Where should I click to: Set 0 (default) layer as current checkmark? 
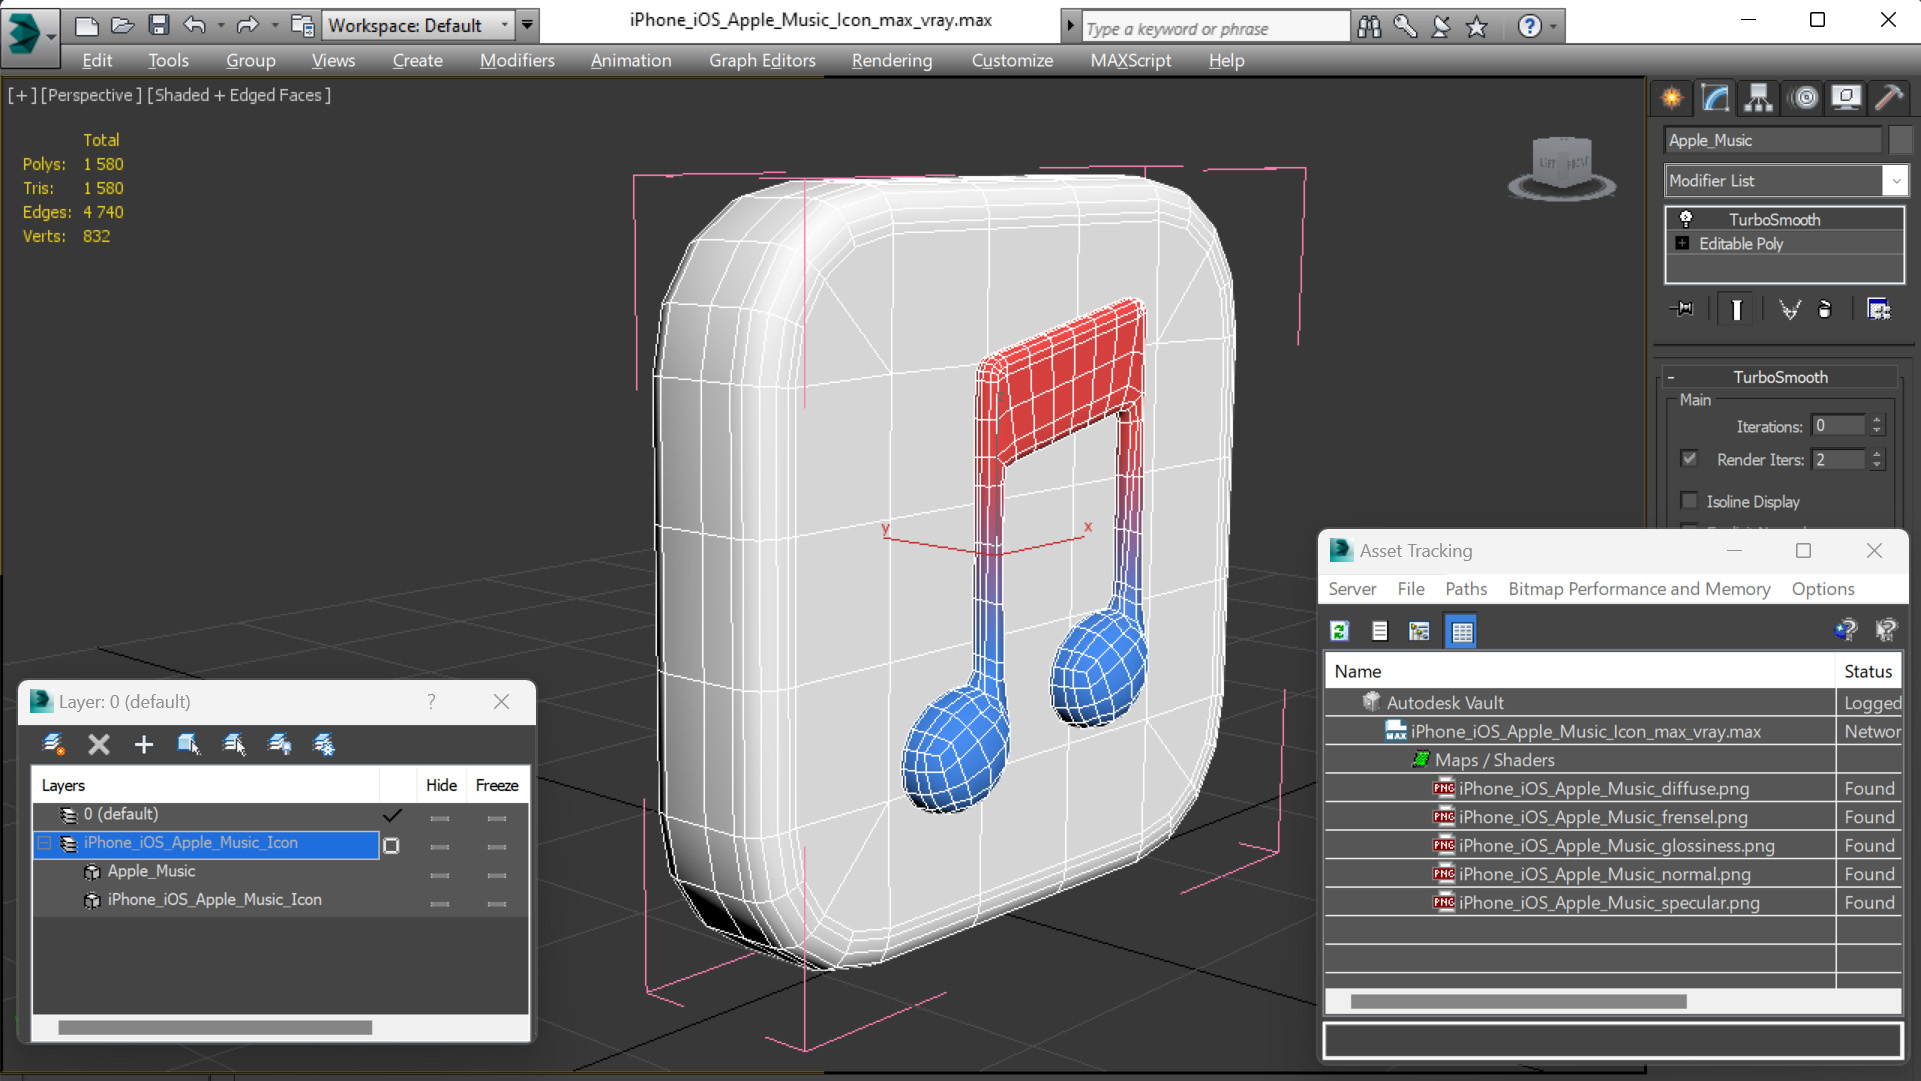tap(392, 815)
